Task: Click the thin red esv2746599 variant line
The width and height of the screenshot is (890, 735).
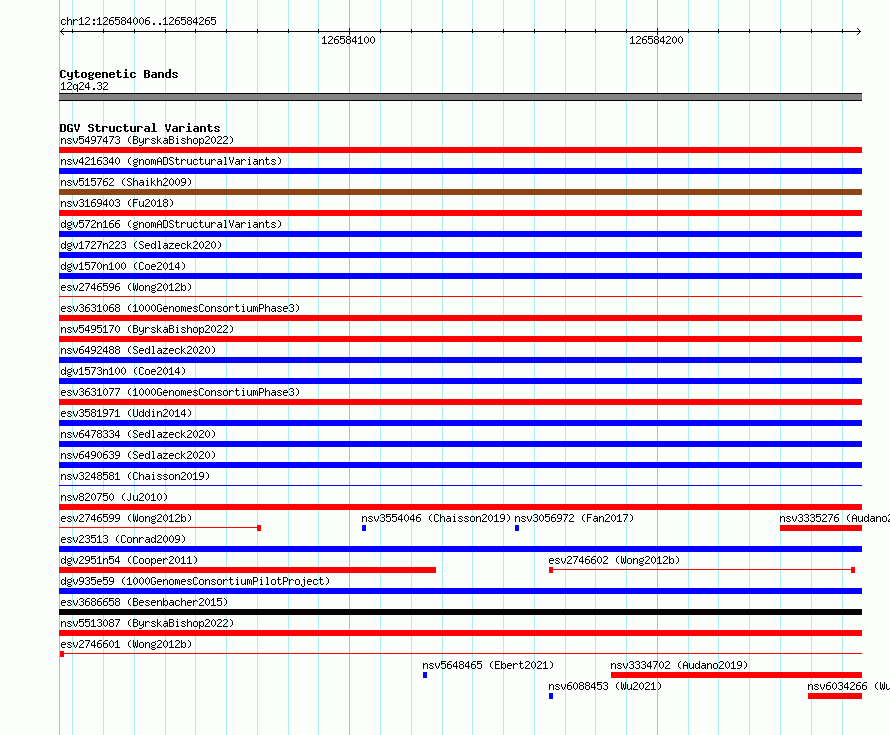Action: [x=160, y=528]
